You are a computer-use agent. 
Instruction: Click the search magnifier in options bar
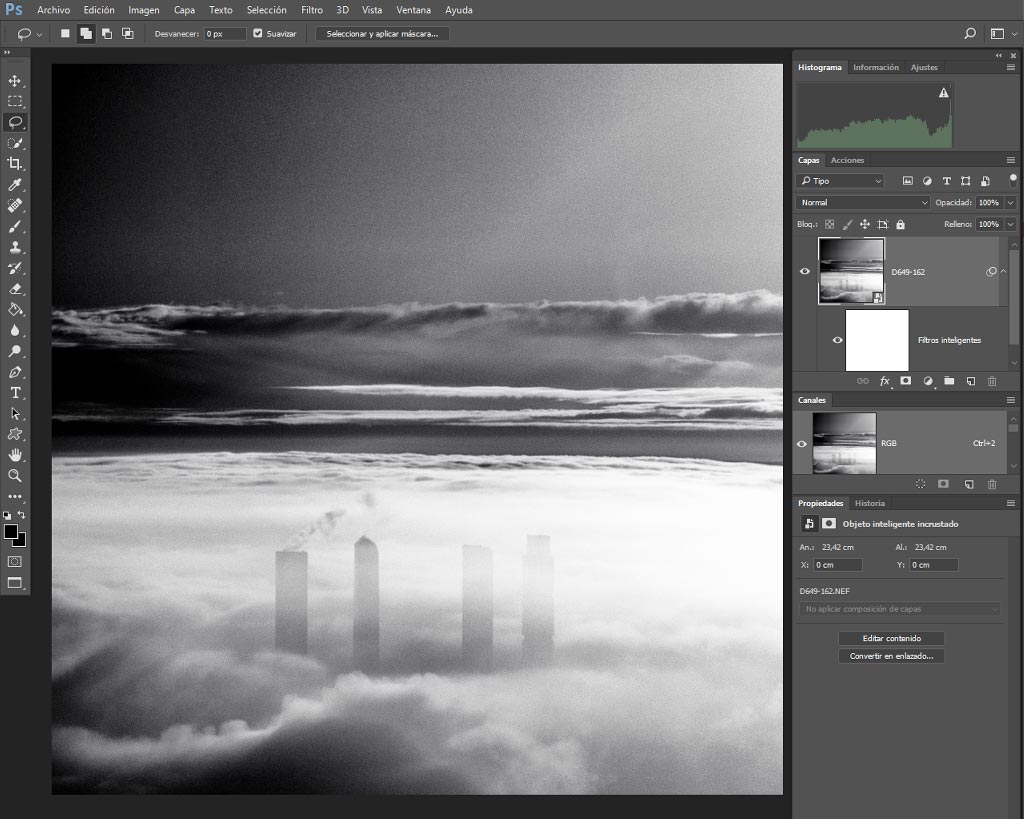[x=970, y=34]
